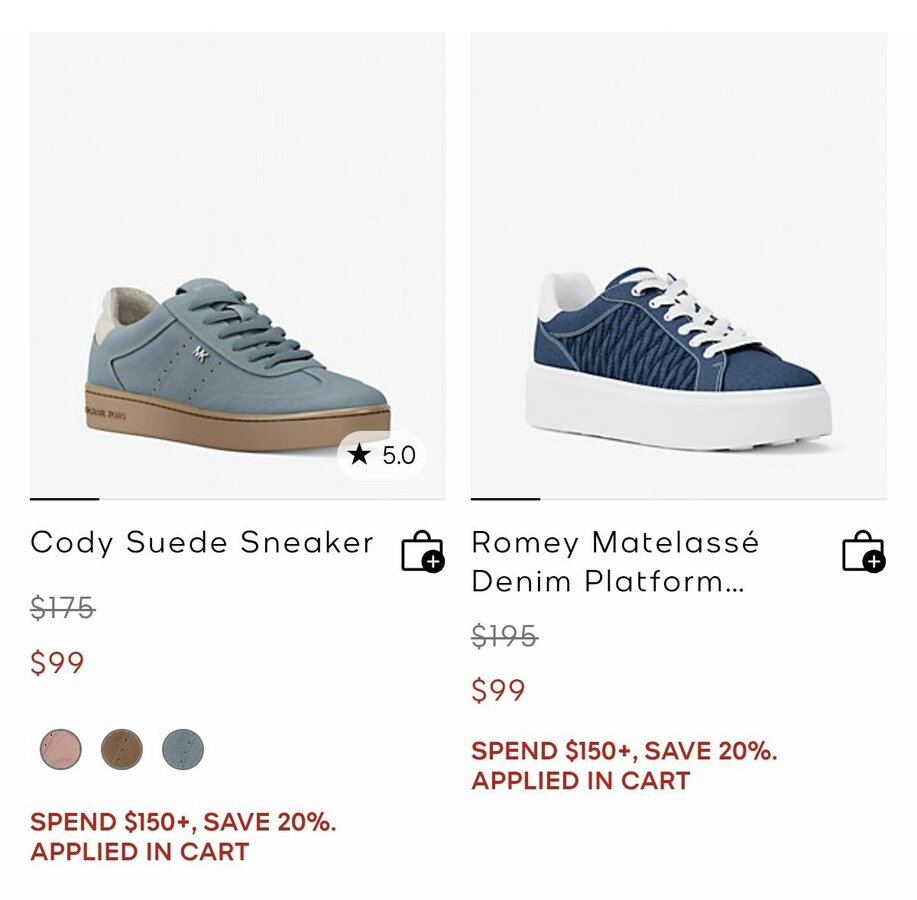Click the 5.0 rating value
Image resolution: width=917 pixels, height=900 pixels.
398,456
